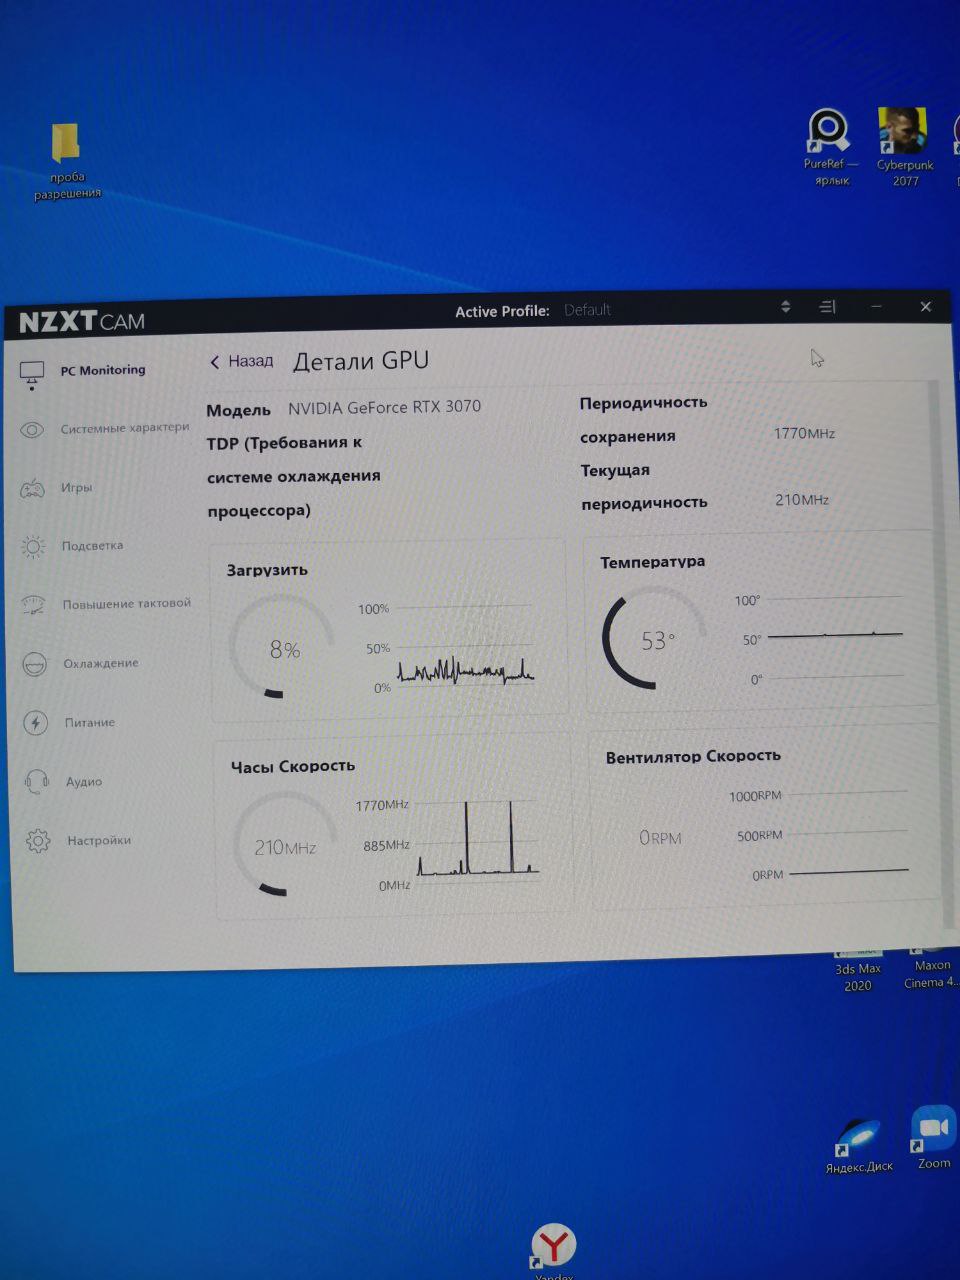Open Настройки in the sidebar

point(99,841)
